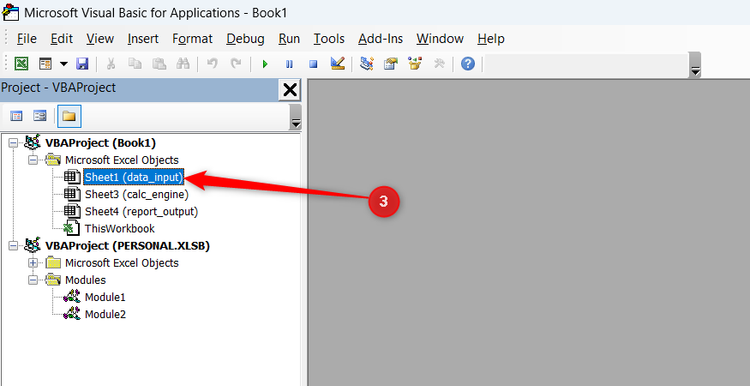Screen dimensions: 750x386
Task: Expand PERSONAL.XLSB's Microsoft Excel Objects folder
Action: 33,263
